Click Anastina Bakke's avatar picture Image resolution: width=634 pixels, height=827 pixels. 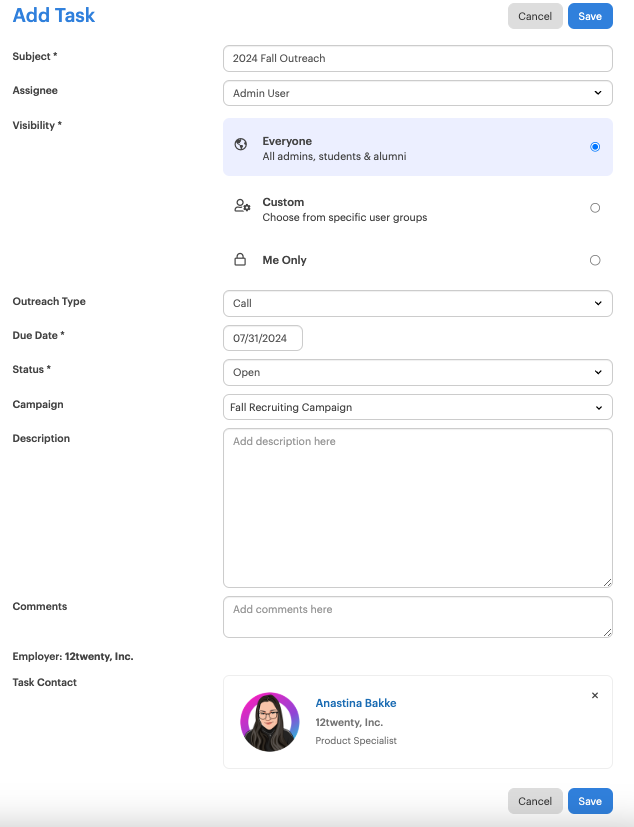click(x=270, y=722)
